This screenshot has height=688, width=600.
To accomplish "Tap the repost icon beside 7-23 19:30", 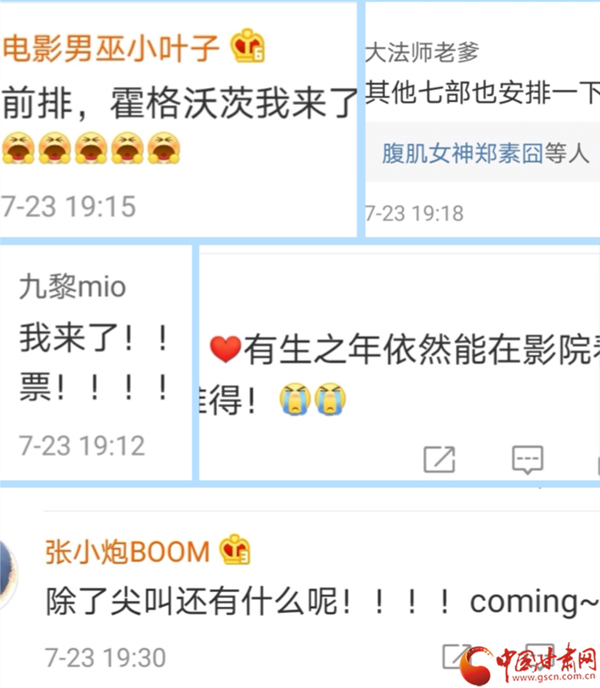I will coord(457,657).
